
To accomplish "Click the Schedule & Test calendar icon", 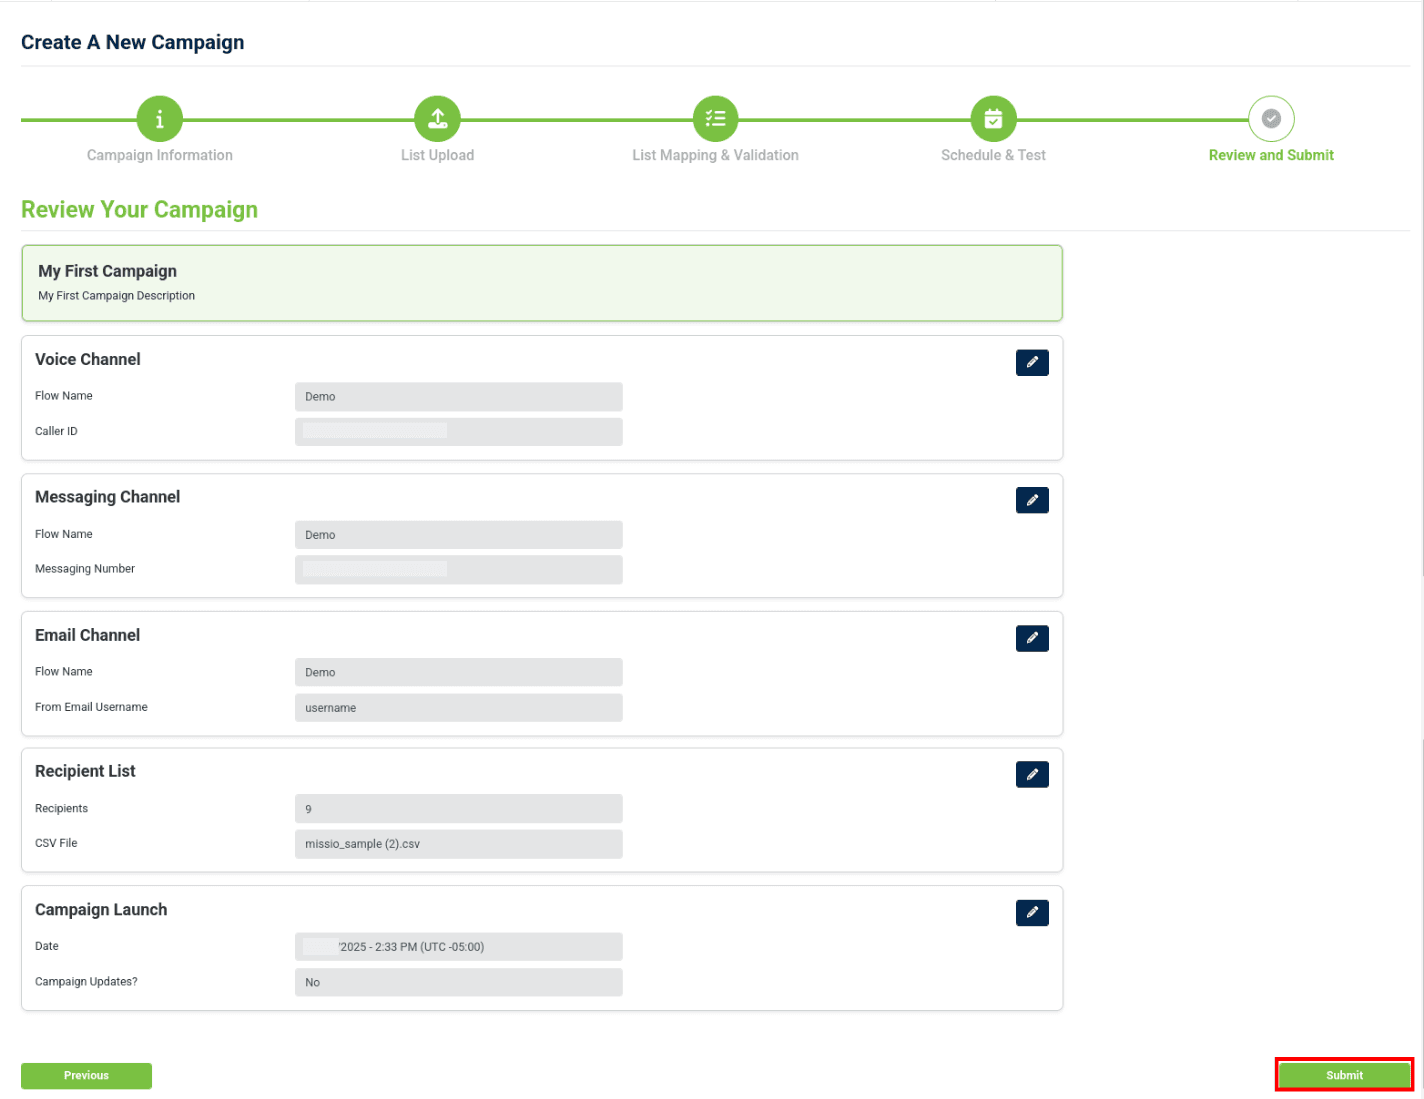I will point(993,117).
